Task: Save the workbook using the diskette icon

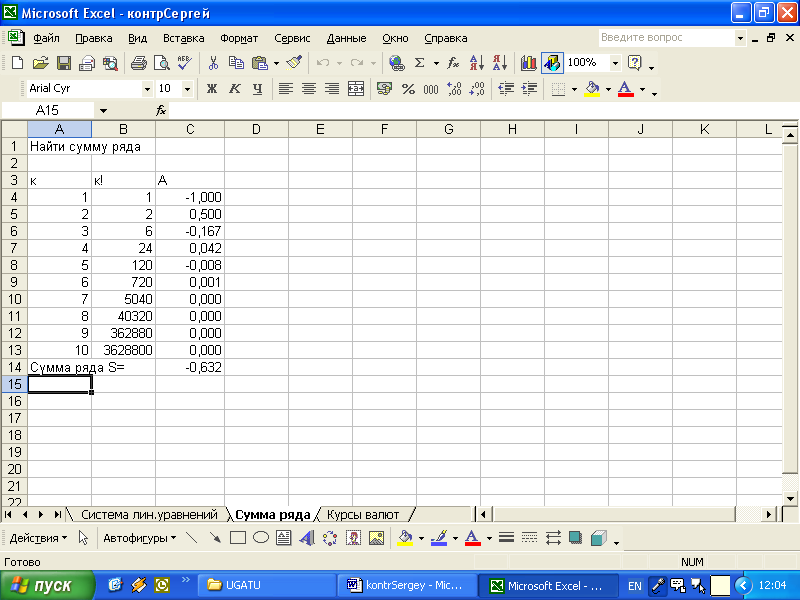Action: [x=64, y=63]
